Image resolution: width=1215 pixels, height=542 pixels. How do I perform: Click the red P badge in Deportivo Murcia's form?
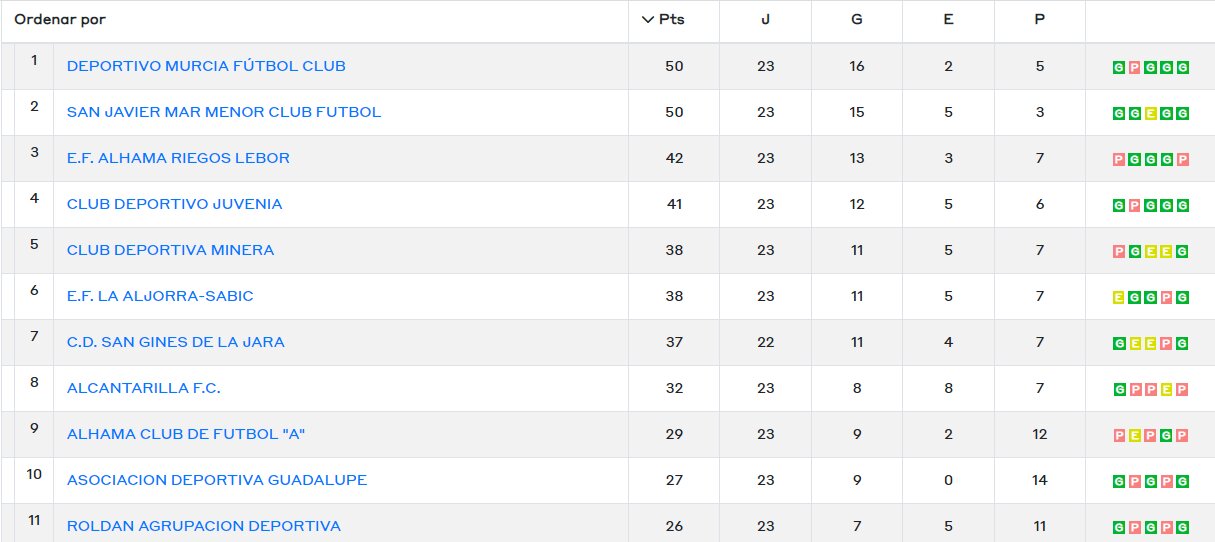[1135, 68]
